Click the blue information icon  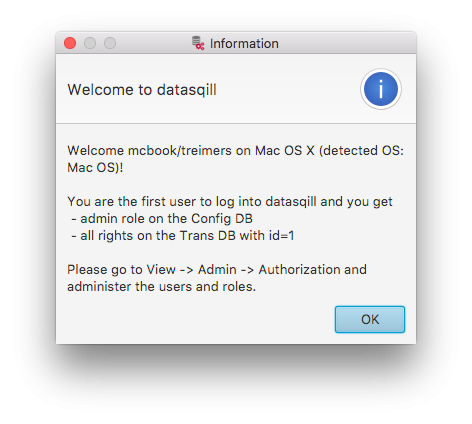coord(381,89)
